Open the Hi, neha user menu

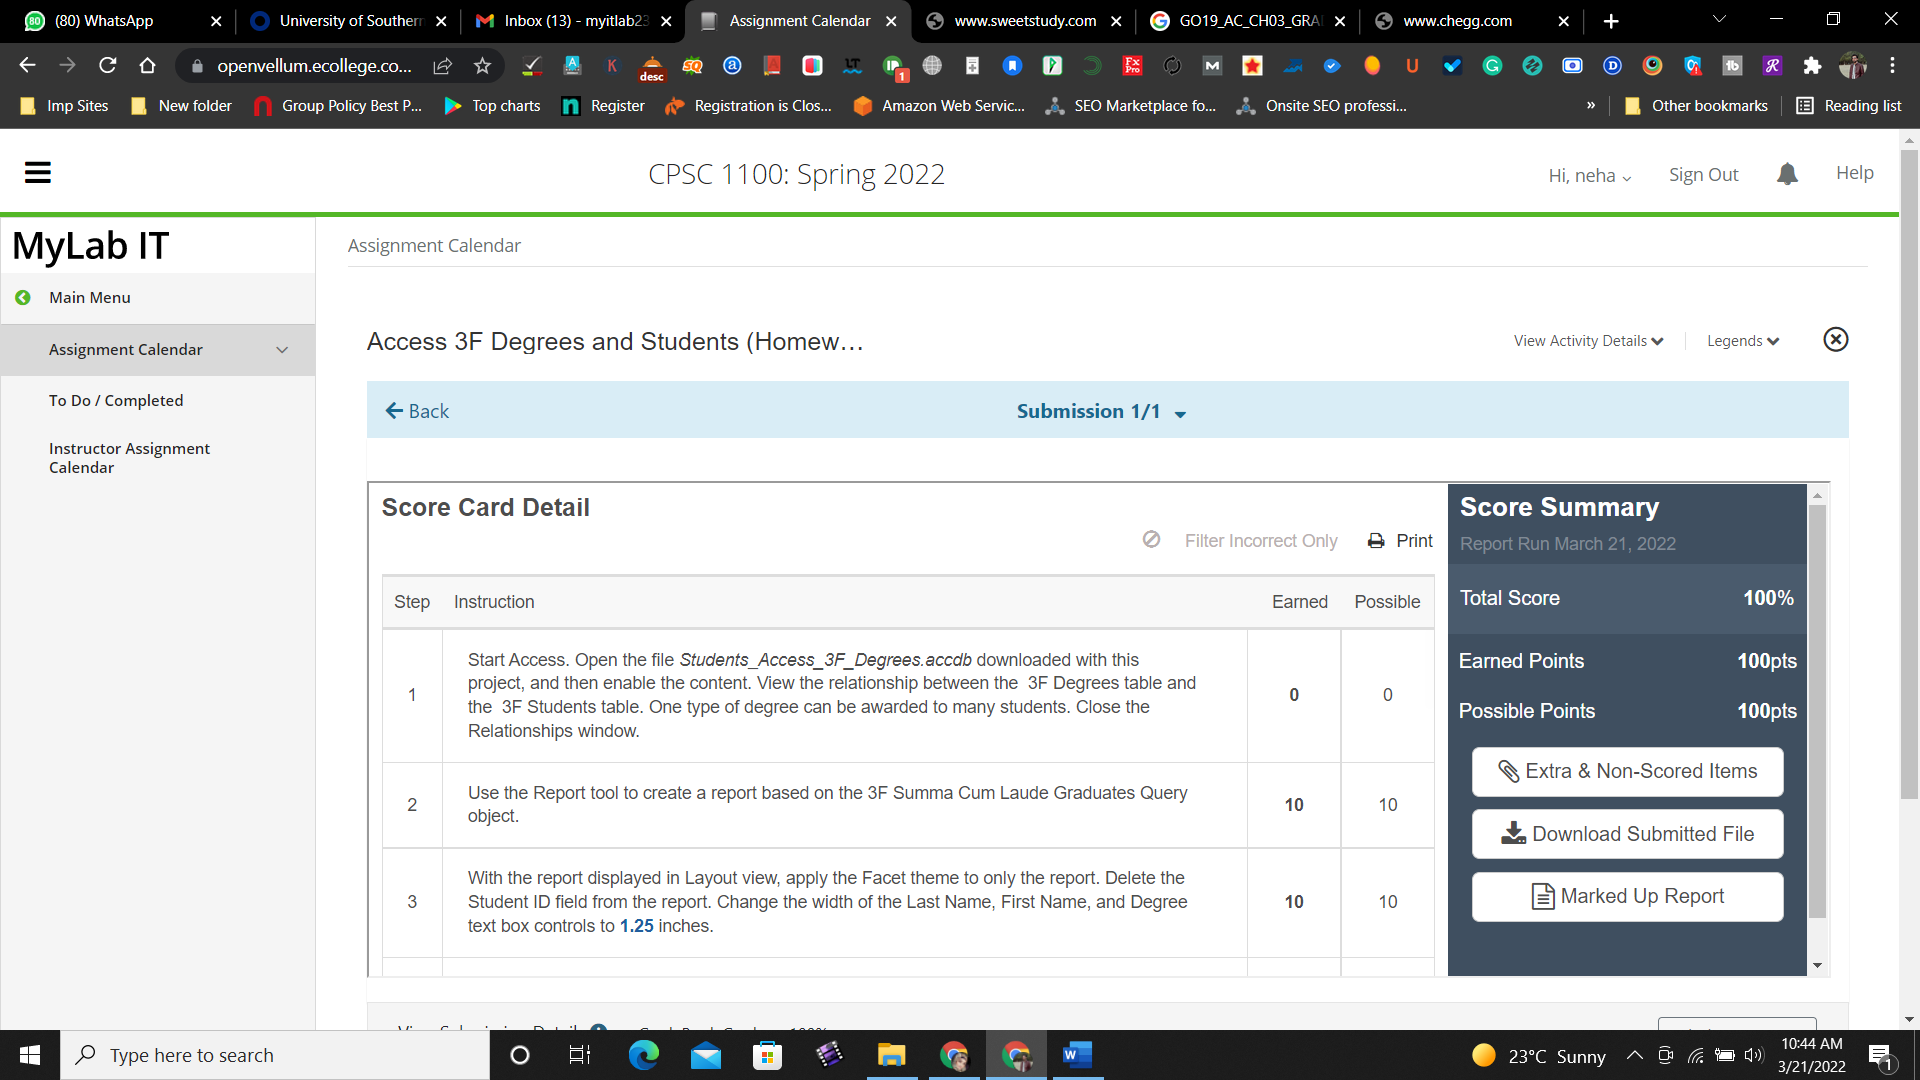[x=1590, y=176]
